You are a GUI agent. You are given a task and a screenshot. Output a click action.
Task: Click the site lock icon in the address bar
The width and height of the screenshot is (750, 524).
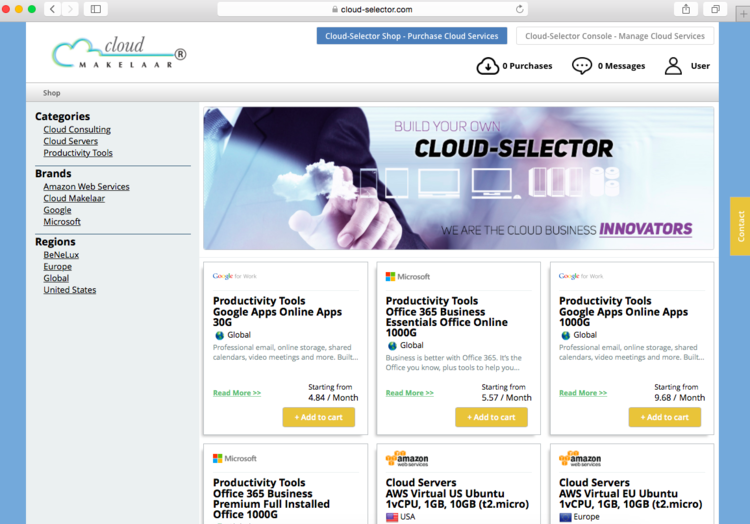335,9
